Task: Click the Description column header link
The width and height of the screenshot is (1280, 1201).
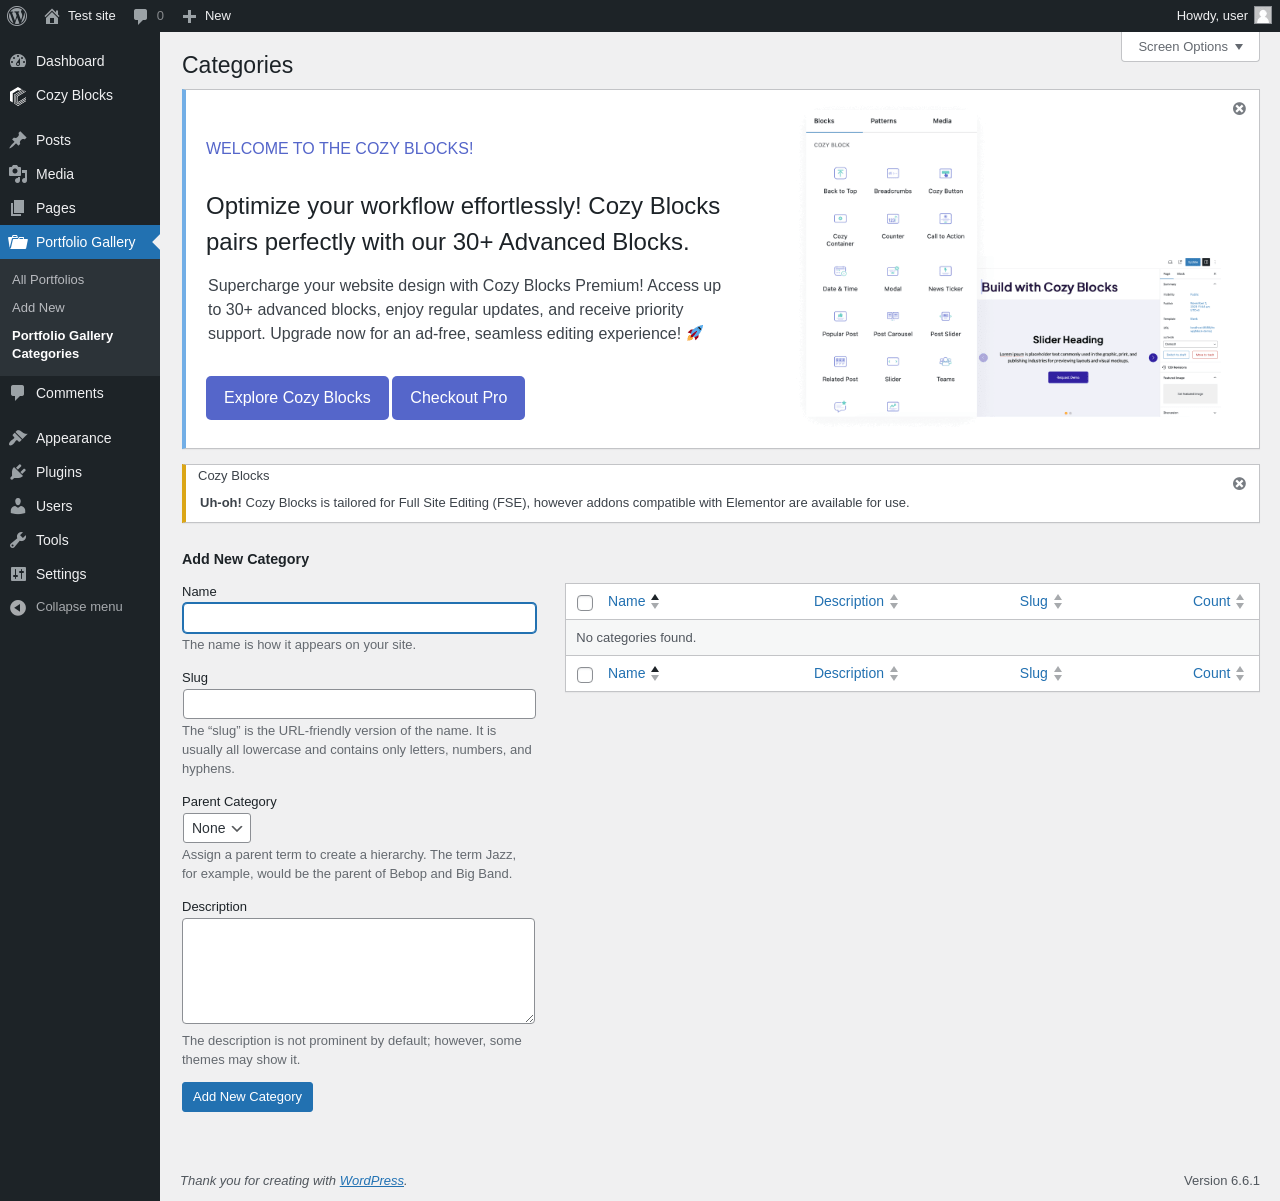Action: 849,601
